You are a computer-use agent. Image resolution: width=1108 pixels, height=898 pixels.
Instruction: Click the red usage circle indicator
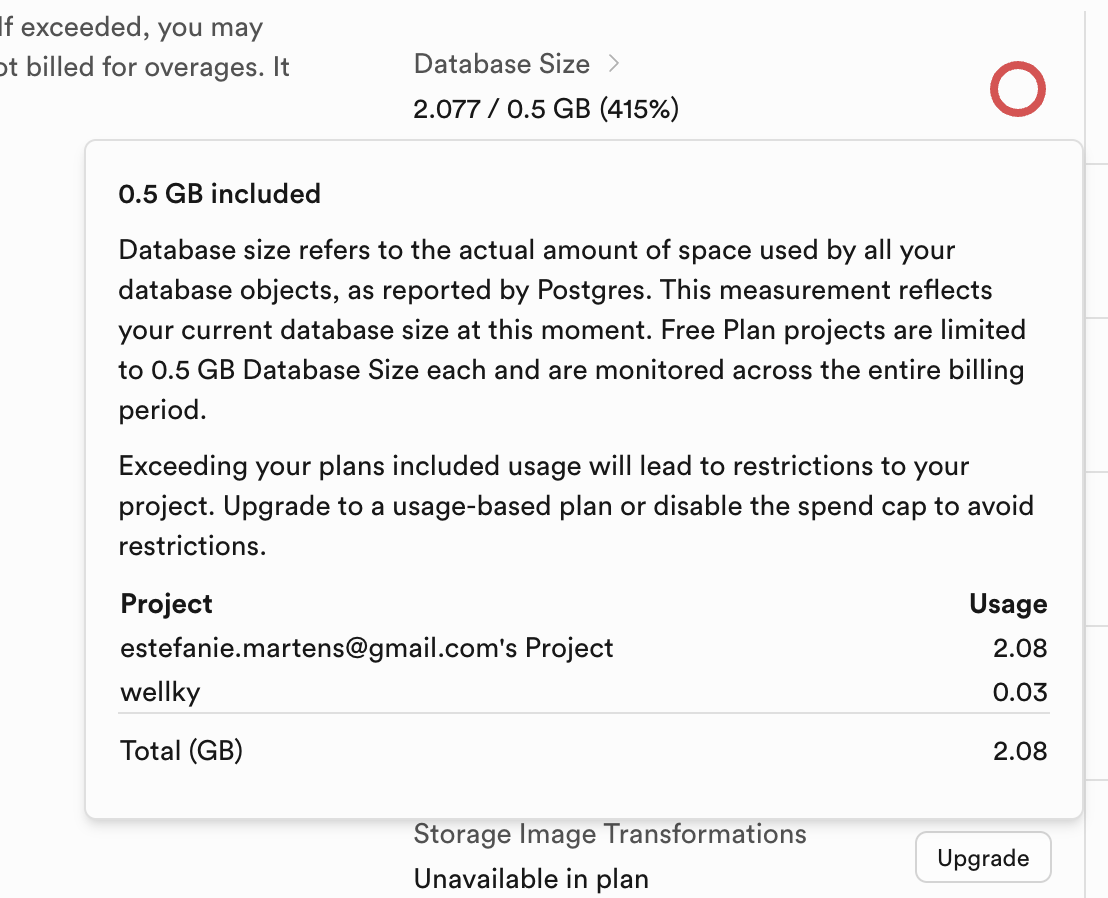click(x=1017, y=90)
